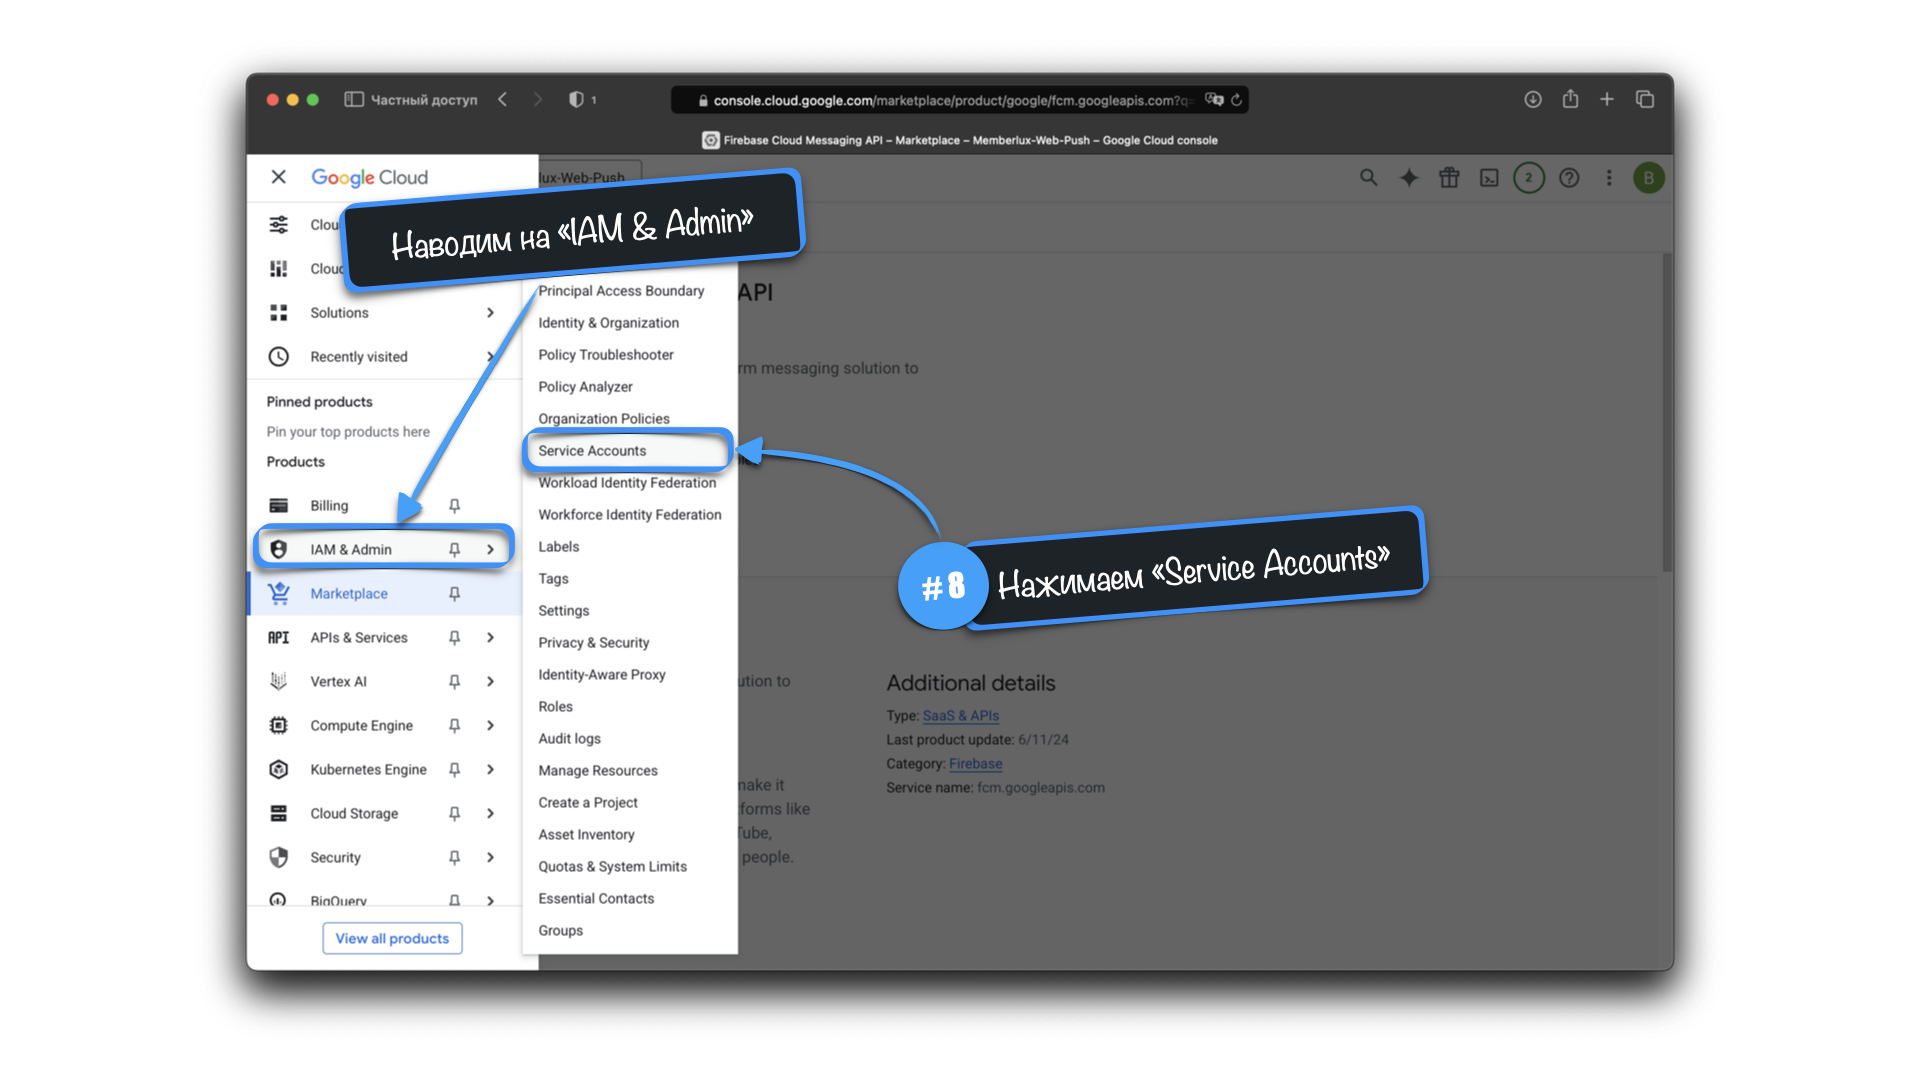Click the Safari downloads icon

tap(1532, 99)
